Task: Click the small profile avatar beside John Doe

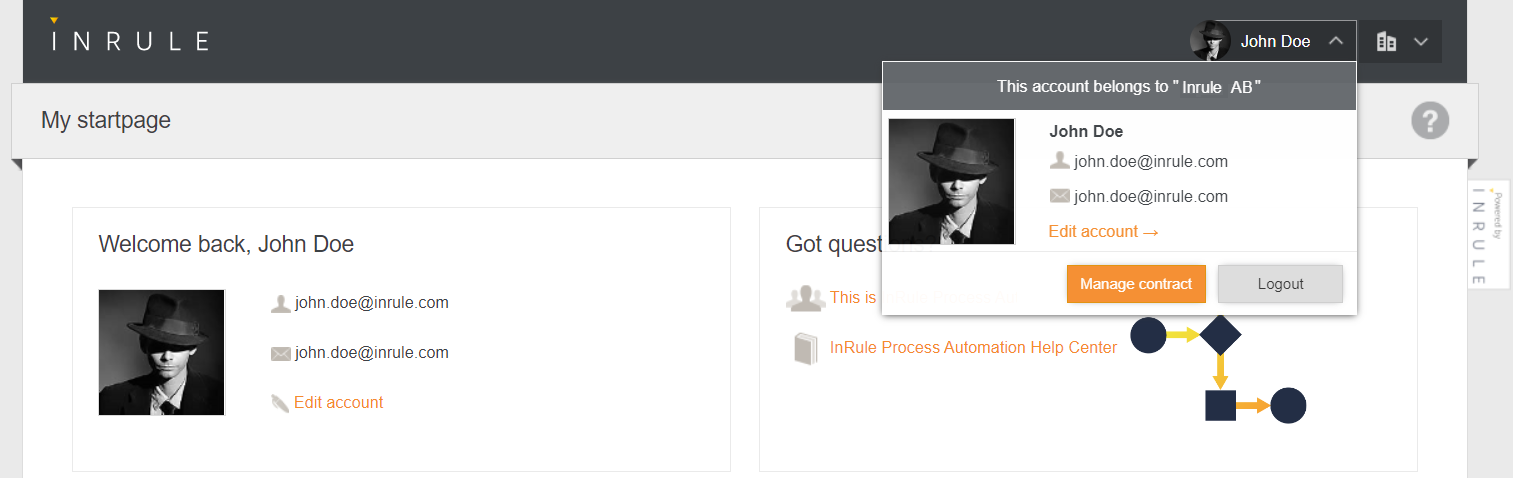Action: point(1210,41)
